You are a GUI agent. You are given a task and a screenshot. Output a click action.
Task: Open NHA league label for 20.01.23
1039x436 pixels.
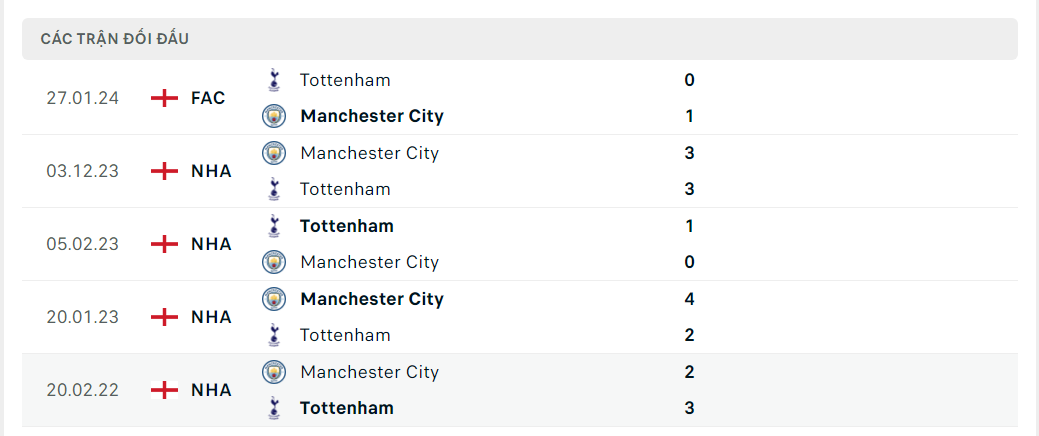211,317
